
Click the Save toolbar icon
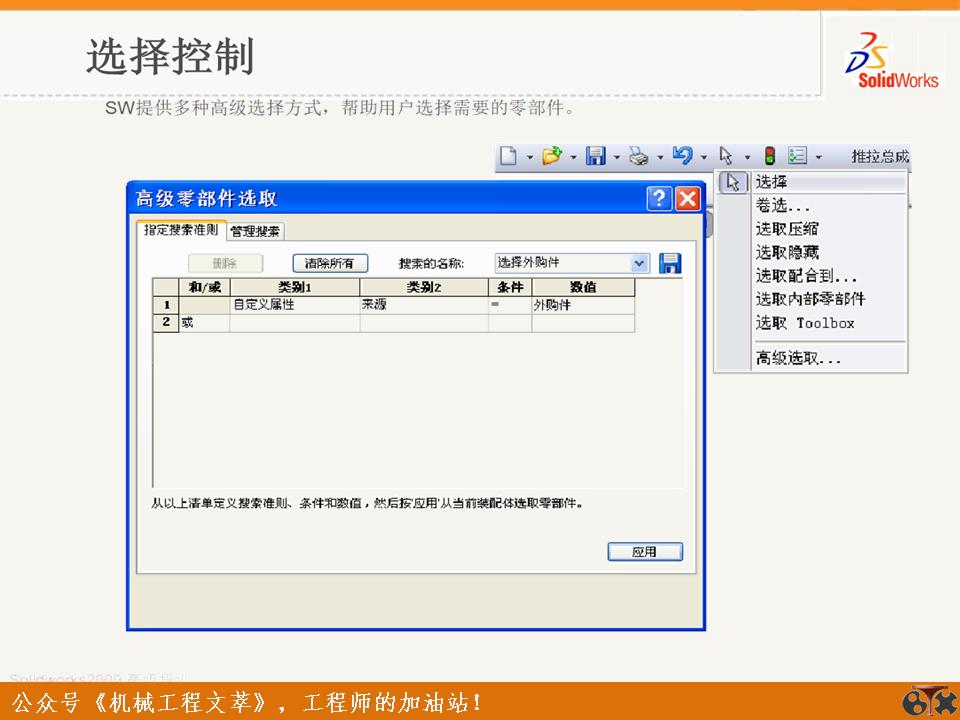[x=597, y=156]
